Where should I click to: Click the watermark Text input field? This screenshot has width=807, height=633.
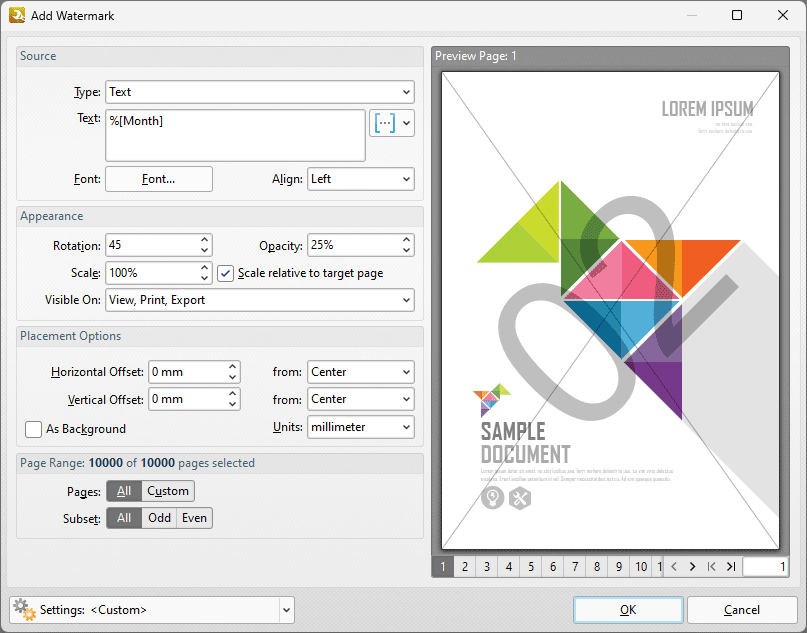(235, 135)
